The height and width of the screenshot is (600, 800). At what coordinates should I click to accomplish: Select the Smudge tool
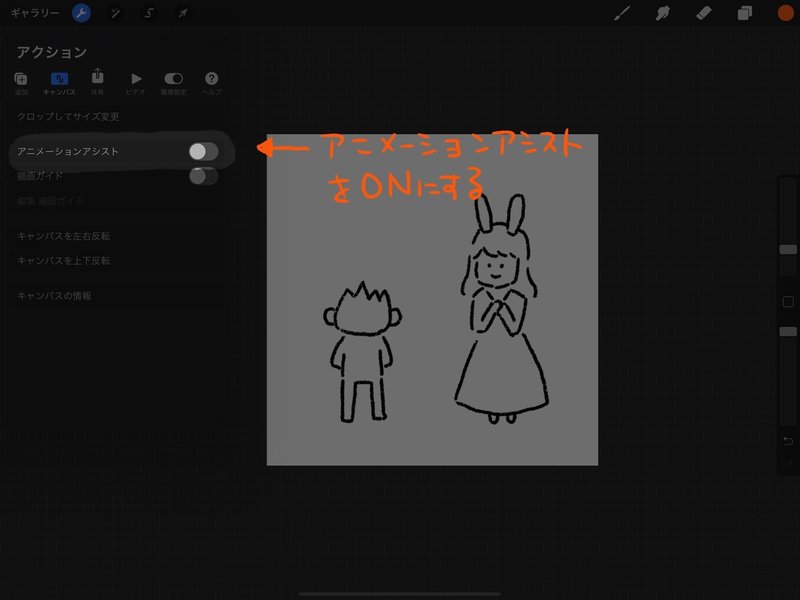(662, 13)
